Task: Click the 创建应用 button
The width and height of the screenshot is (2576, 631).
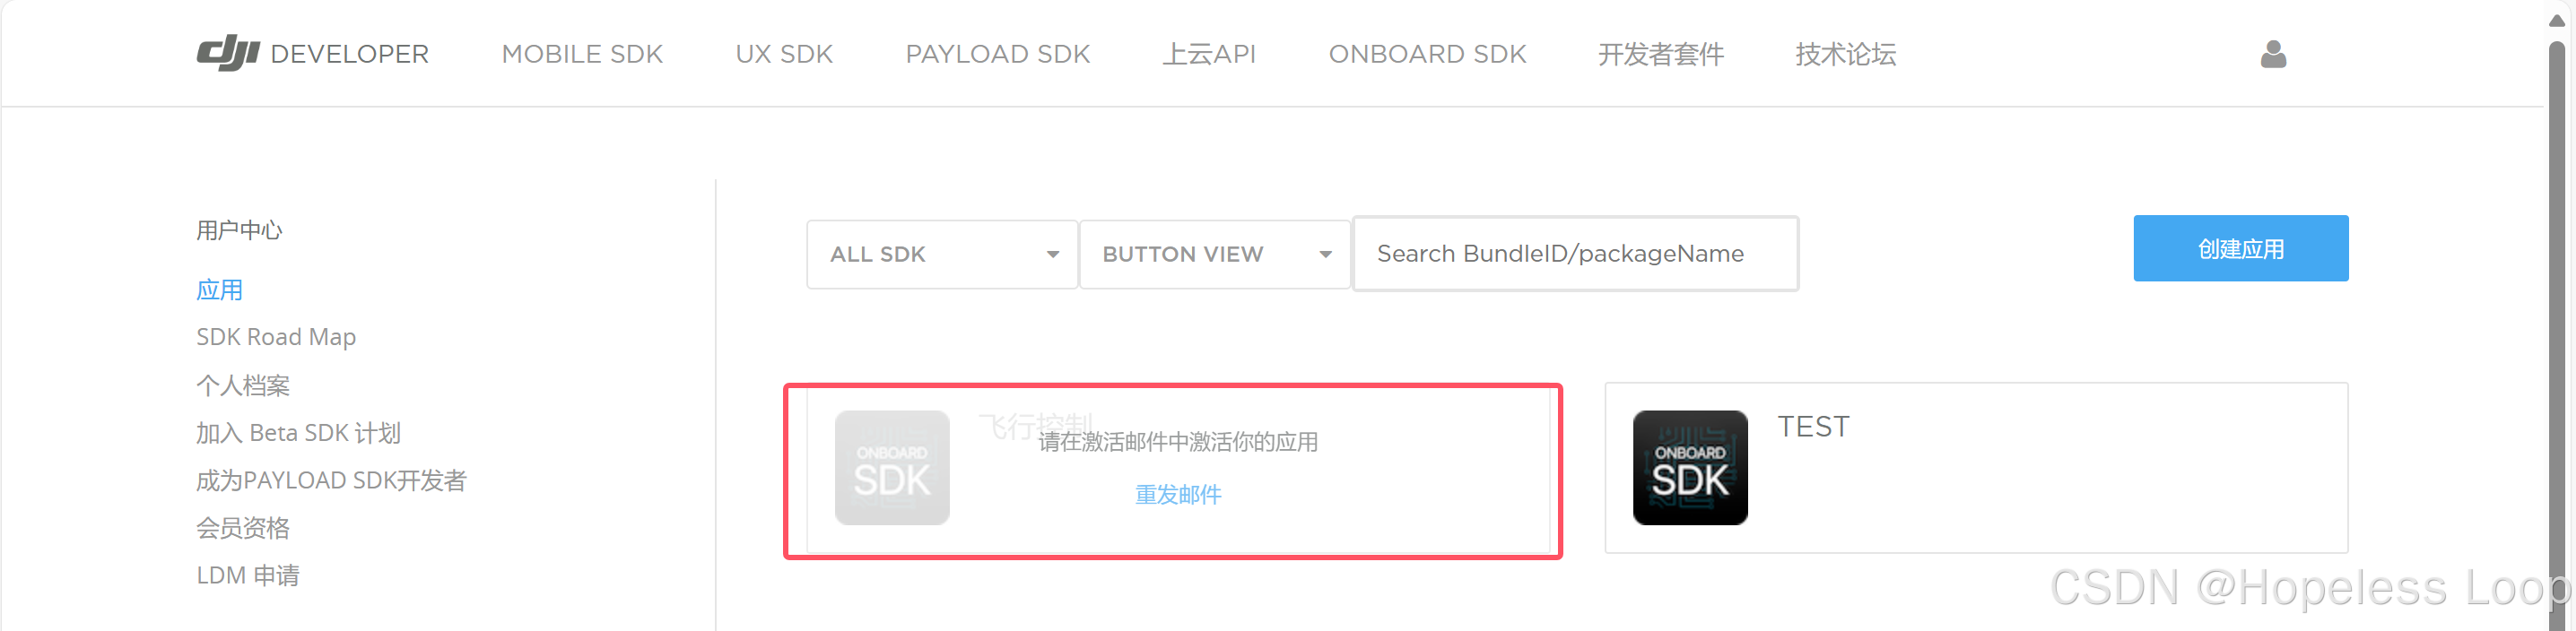Action: 2240,248
